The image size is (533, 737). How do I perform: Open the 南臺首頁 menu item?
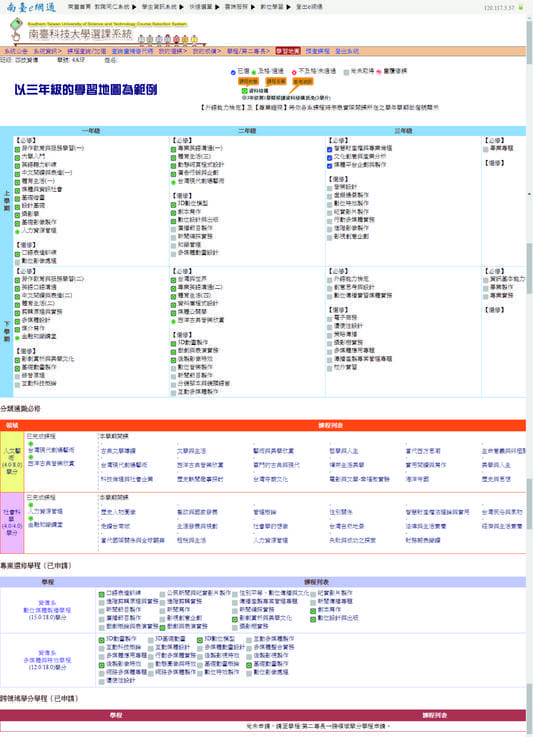[78, 7]
